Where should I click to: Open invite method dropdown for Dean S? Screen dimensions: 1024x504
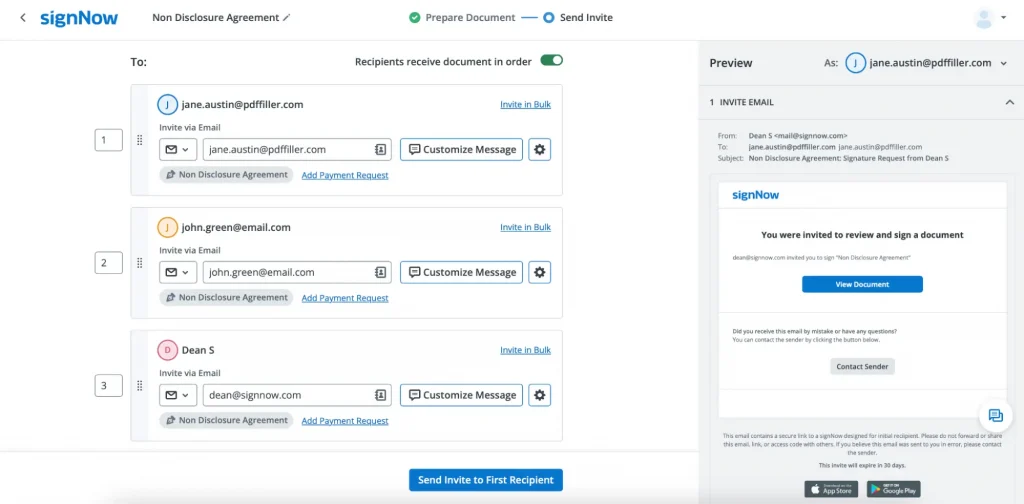[x=177, y=395]
